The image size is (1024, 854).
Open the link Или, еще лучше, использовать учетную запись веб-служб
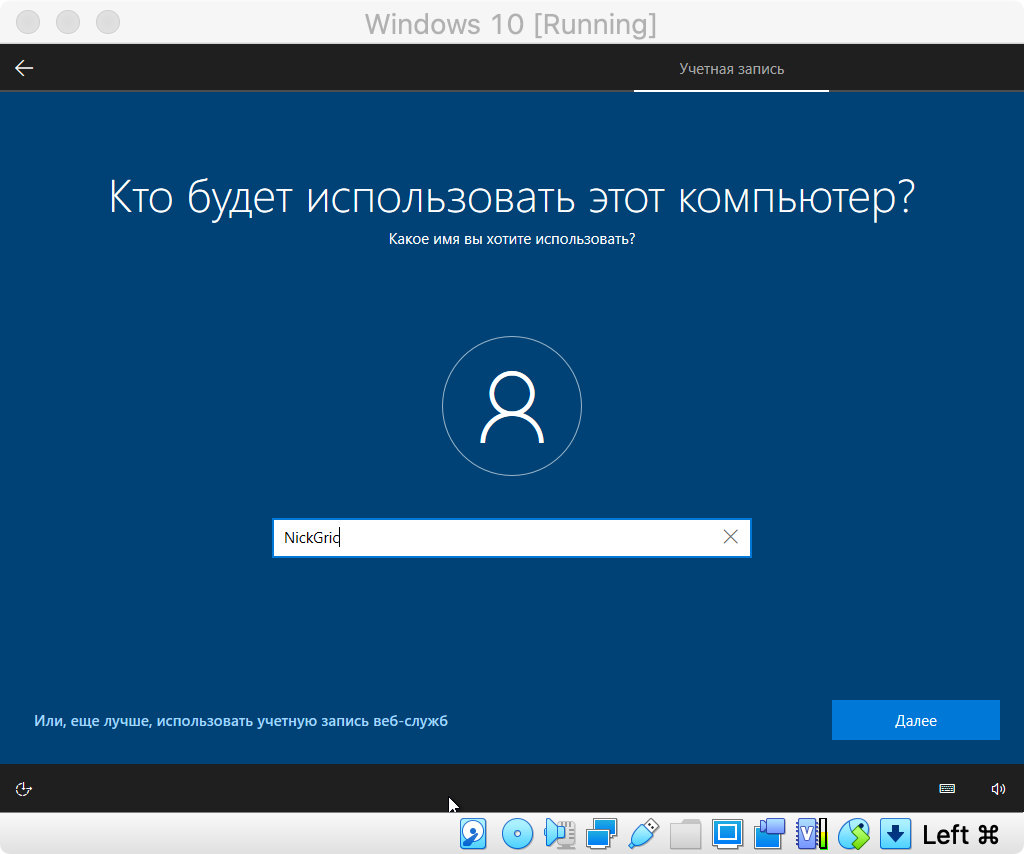(241, 721)
